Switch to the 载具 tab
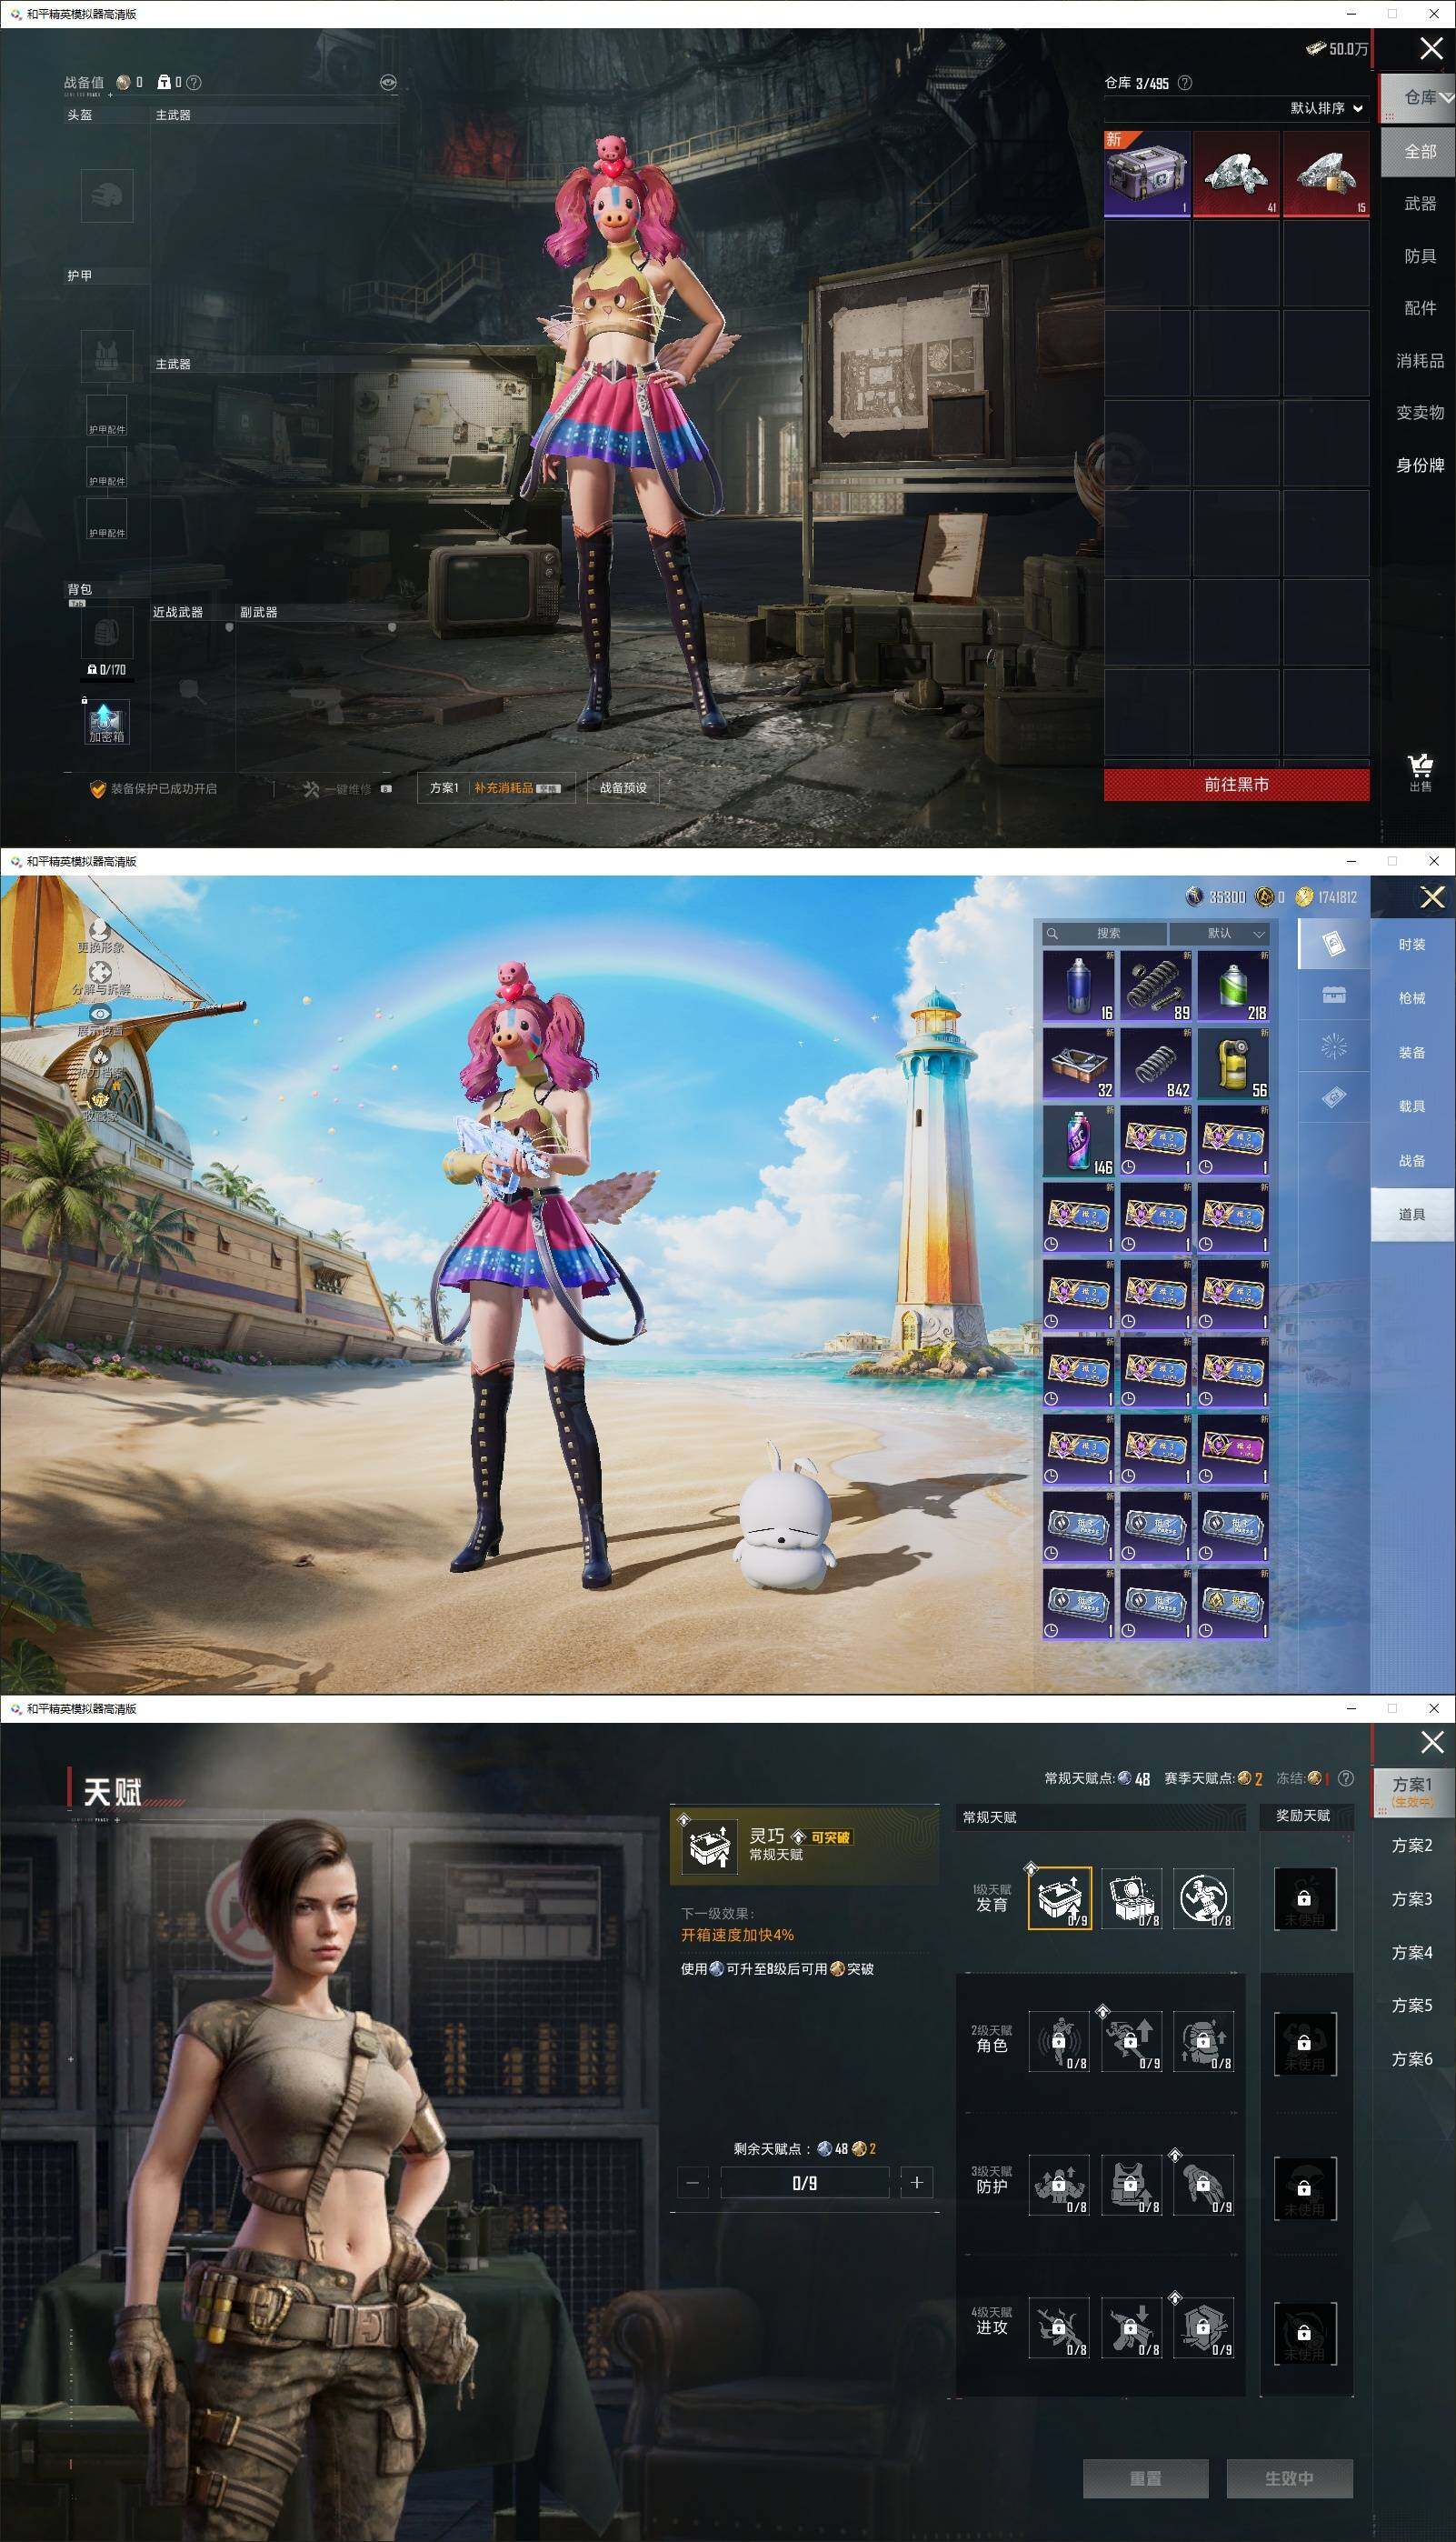The height and width of the screenshot is (2542, 1456). (1412, 1106)
